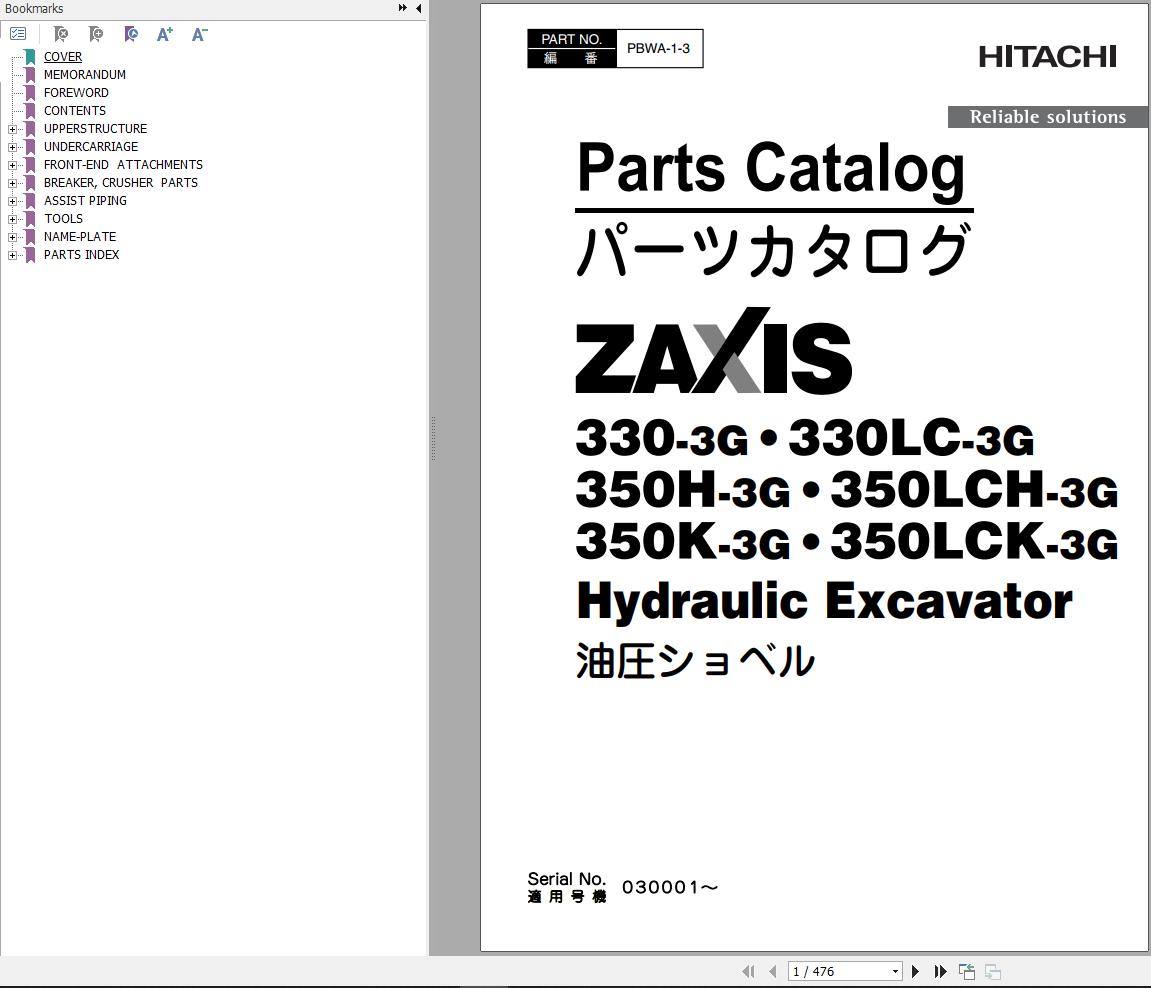Click the serial number 030001~ text
Screen dimensions: 1151x988
pyautogui.click(x=669, y=887)
